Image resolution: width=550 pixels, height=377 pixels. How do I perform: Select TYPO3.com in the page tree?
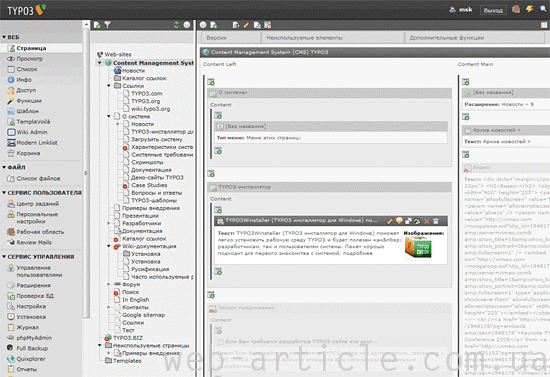[147, 94]
